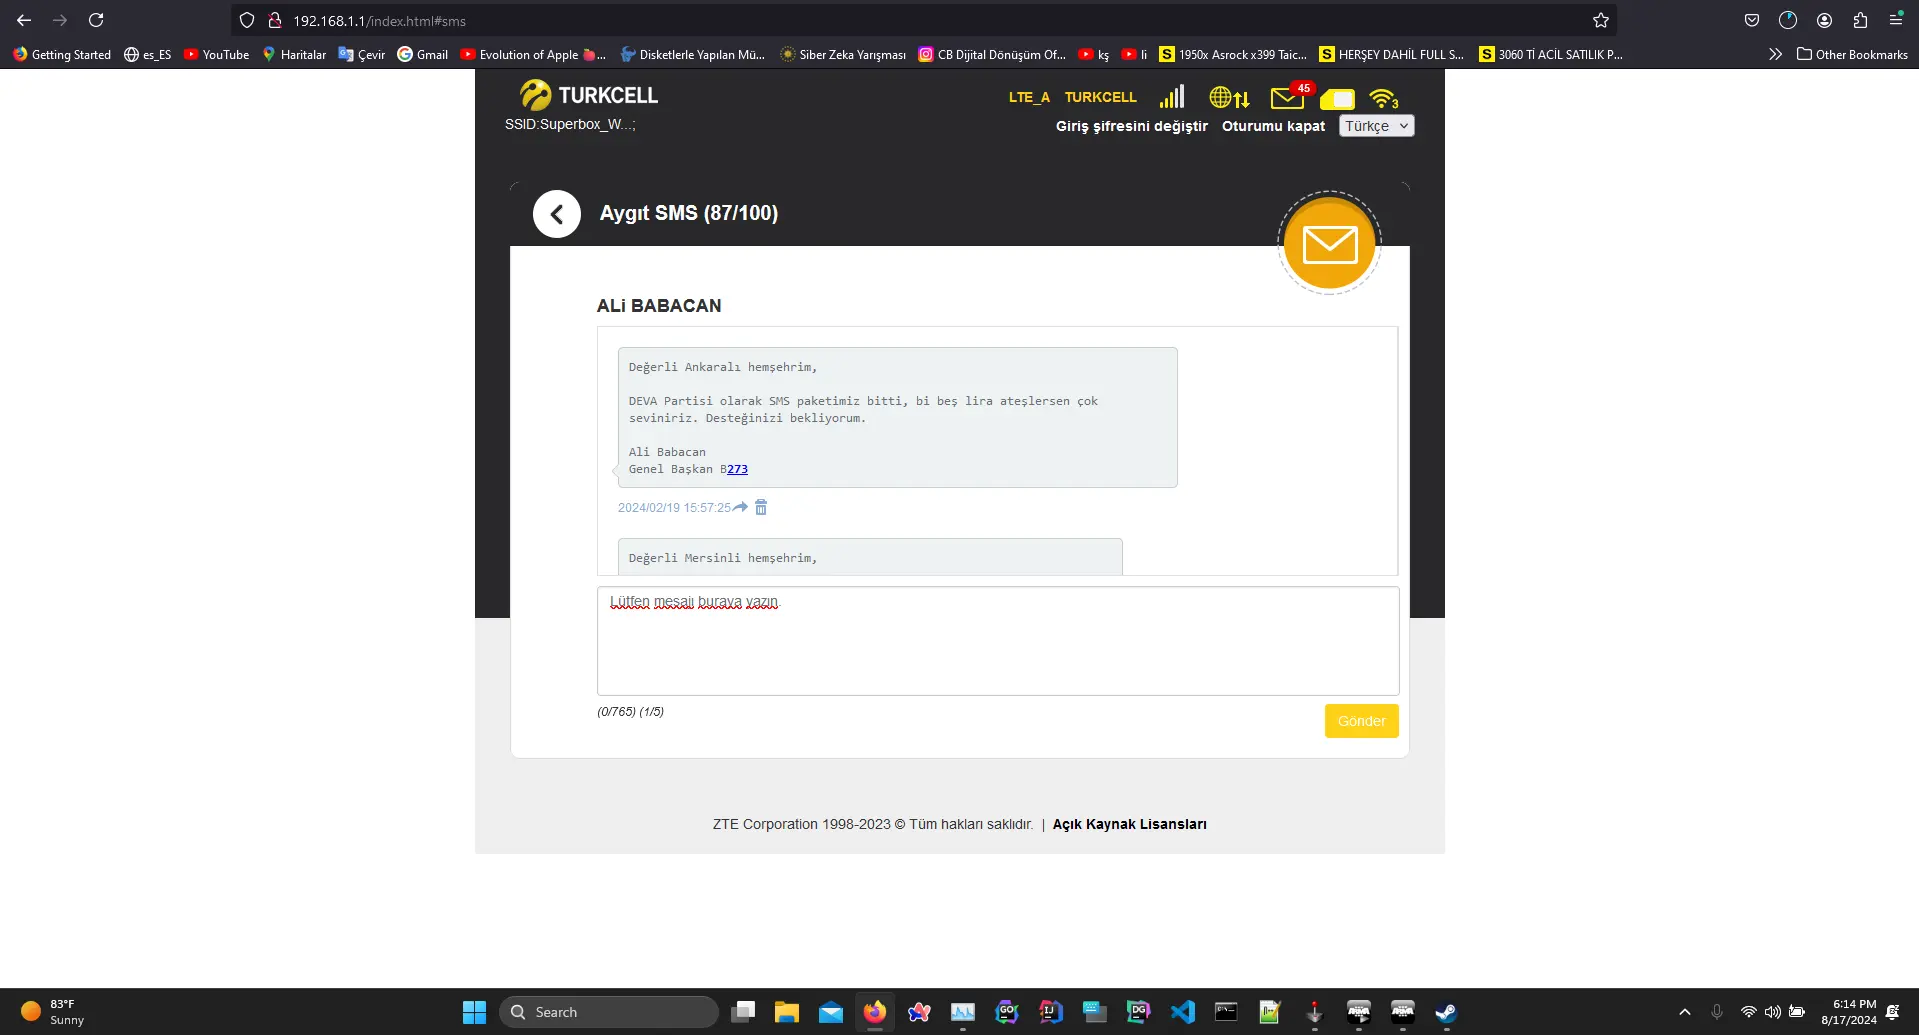This screenshot has height=1035, width=1919.
Task: Open File Explorer from taskbar
Action: click(x=787, y=1012)
